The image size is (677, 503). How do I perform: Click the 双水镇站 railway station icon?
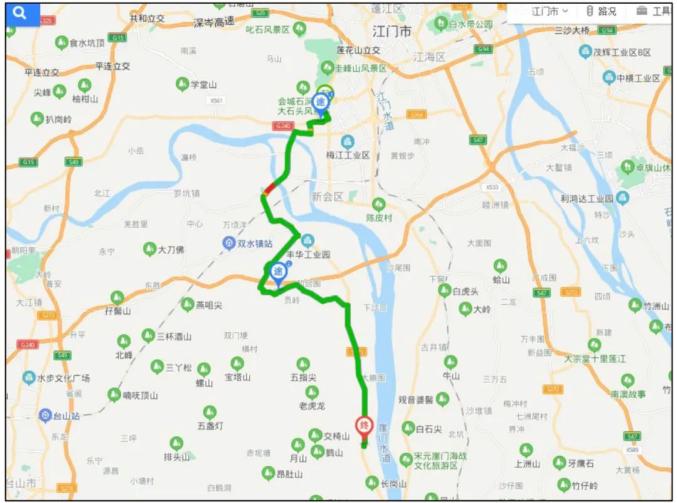pos(228,243)
